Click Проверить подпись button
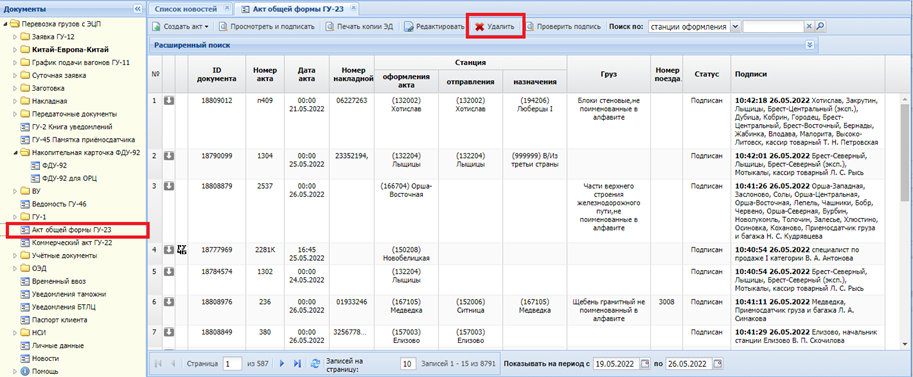The height and width of the screenshot is (377, 913). click(563, 27)
